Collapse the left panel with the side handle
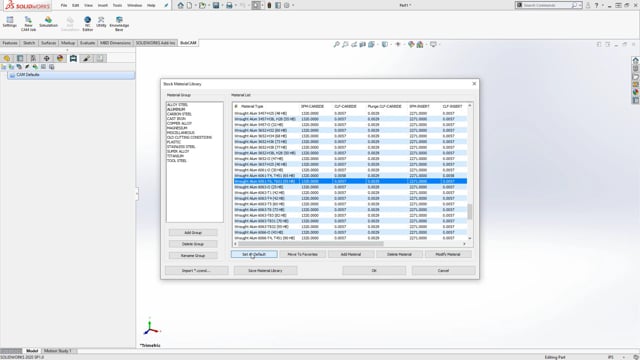 137,194
